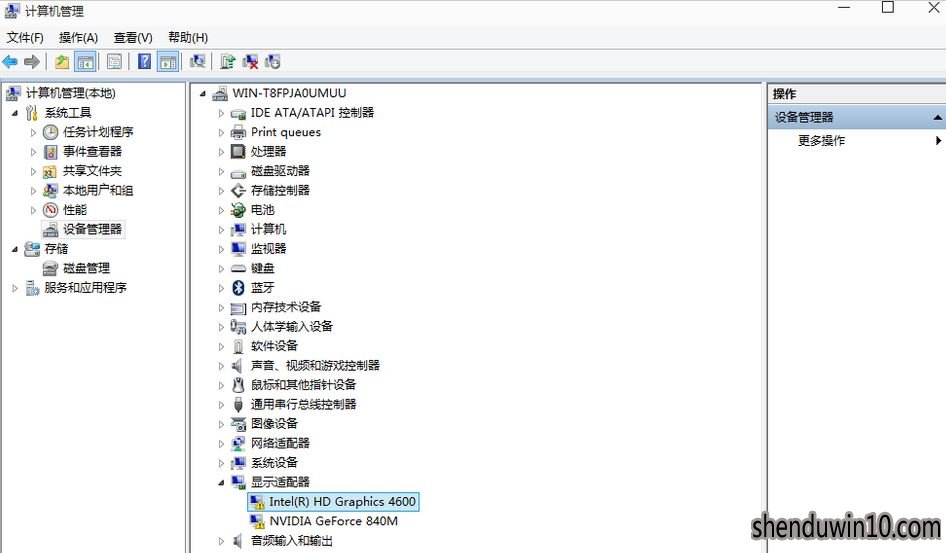Select 计算机管理(本地) root item
The height and width of the screenshot is (553, 946).
pos(71,93)
